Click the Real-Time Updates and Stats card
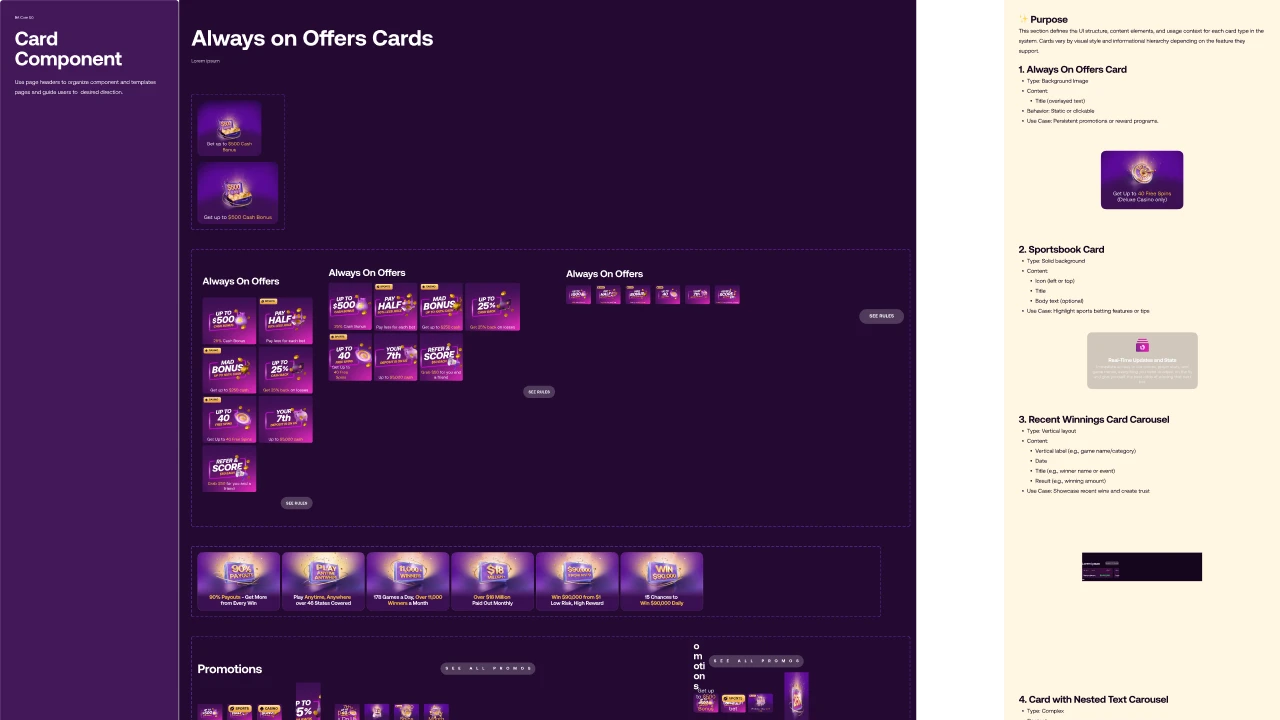Image resolution: width=1280 pixels, height=720 pixels. click(x=1142, y=361)
